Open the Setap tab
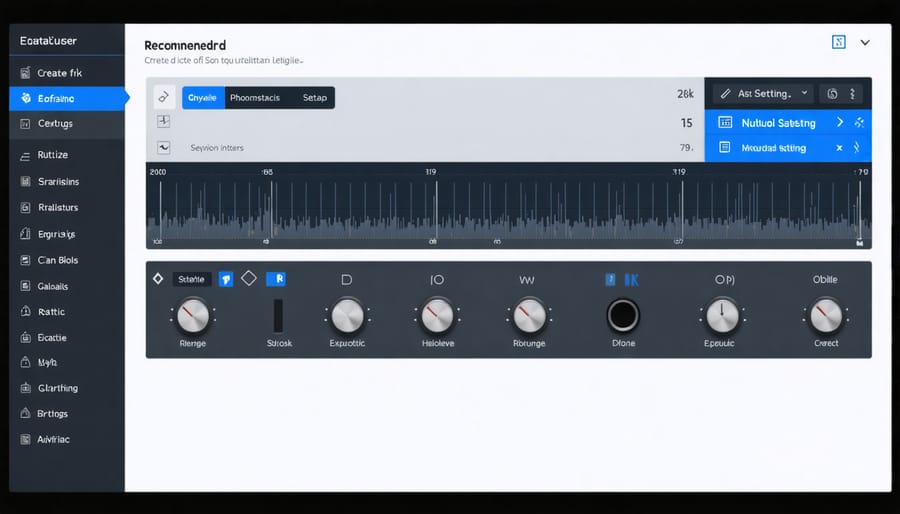 click(x=314, y=98)
